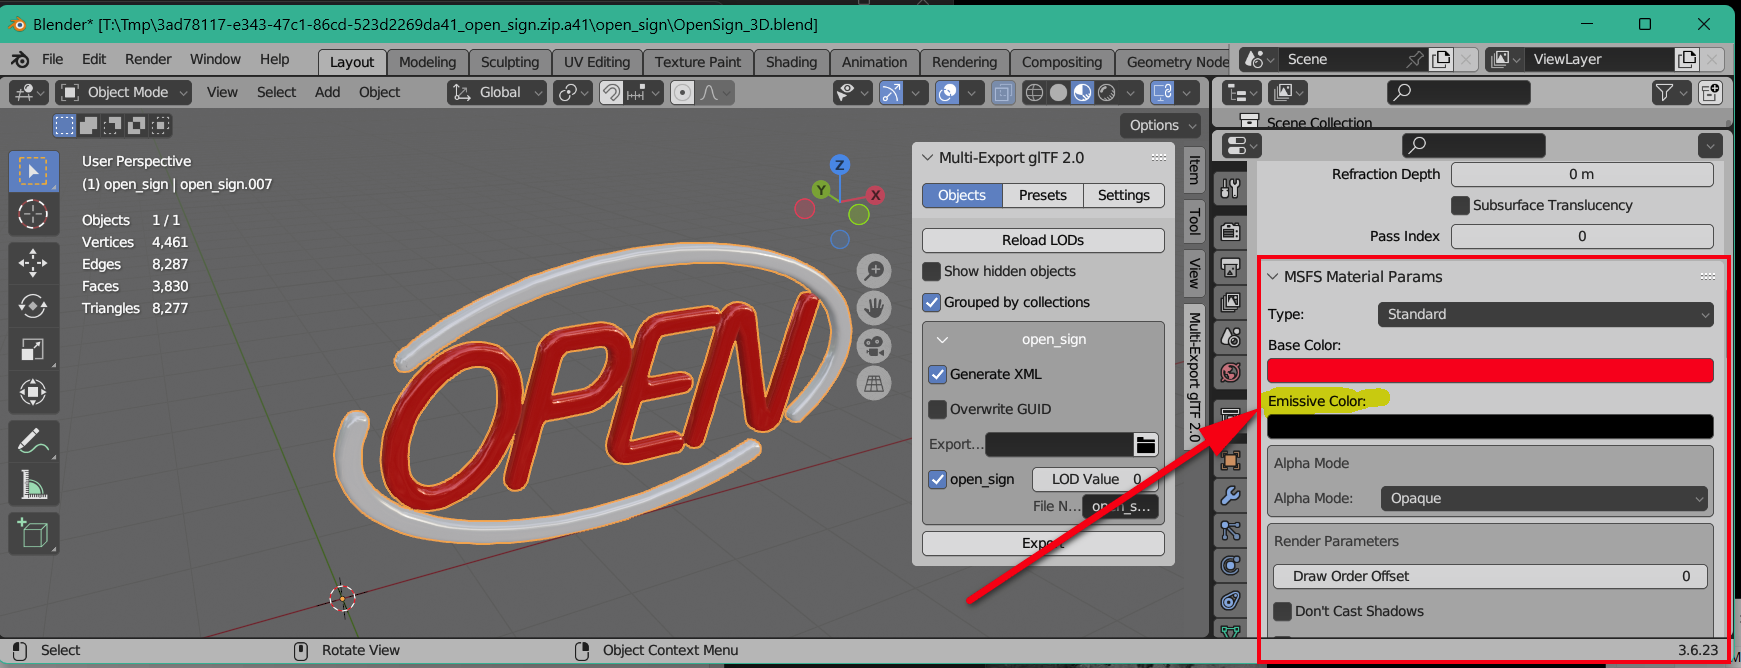Viewport: 1741px width, 668px height.
Task: Select the Select Box tool
Action: click(33, 171)
